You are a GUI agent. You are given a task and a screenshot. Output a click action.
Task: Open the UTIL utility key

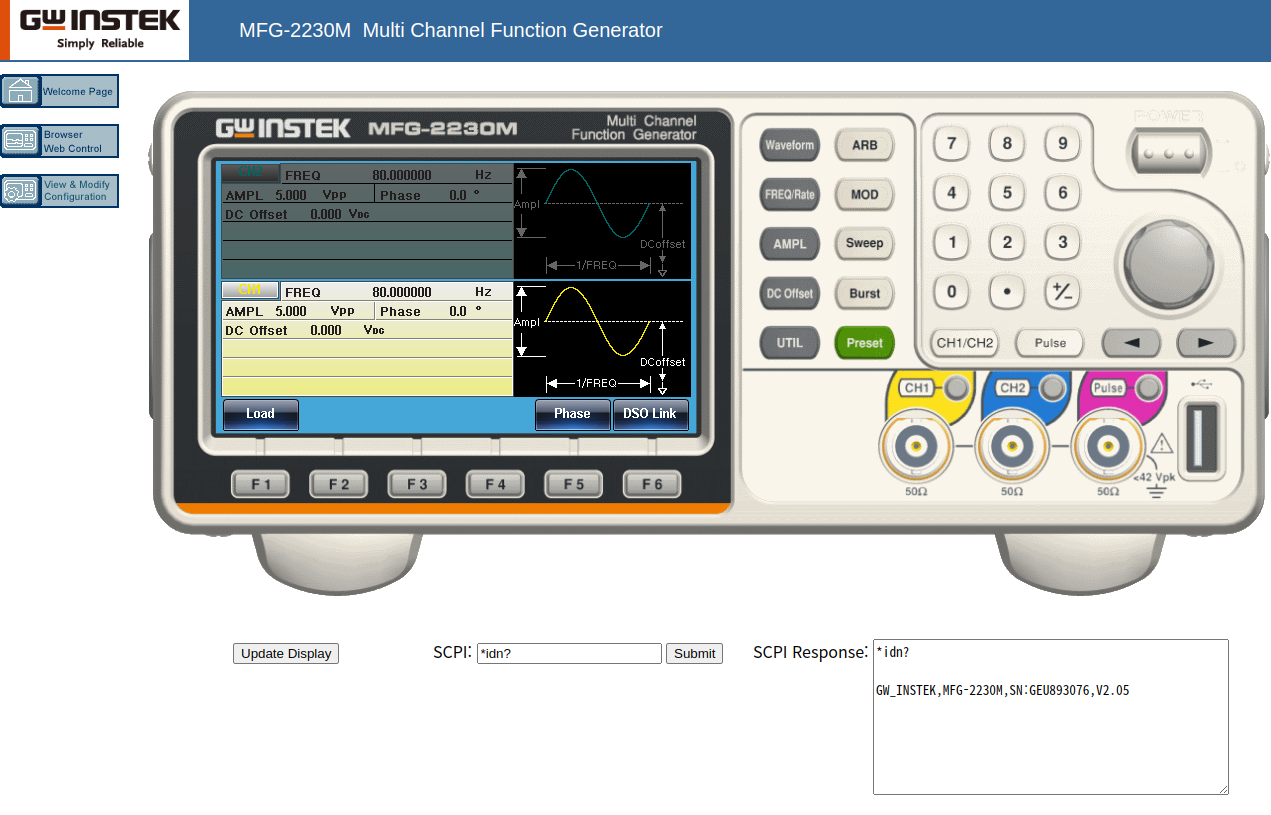[x=789, y=343]
